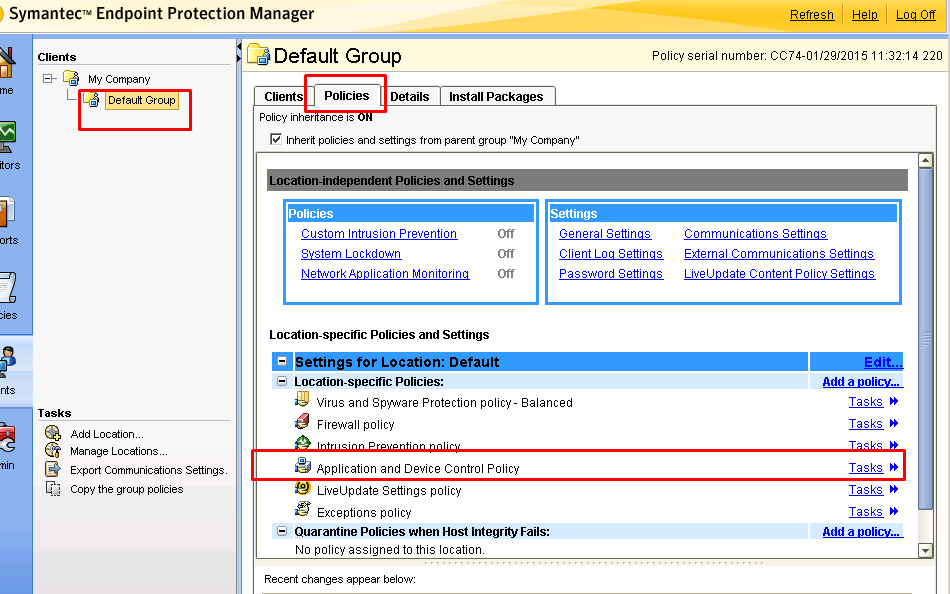Screen dimensions: 950x594
Task: Open the Install Packages tab
Action: pyautogui.click(x=496, y=97)
